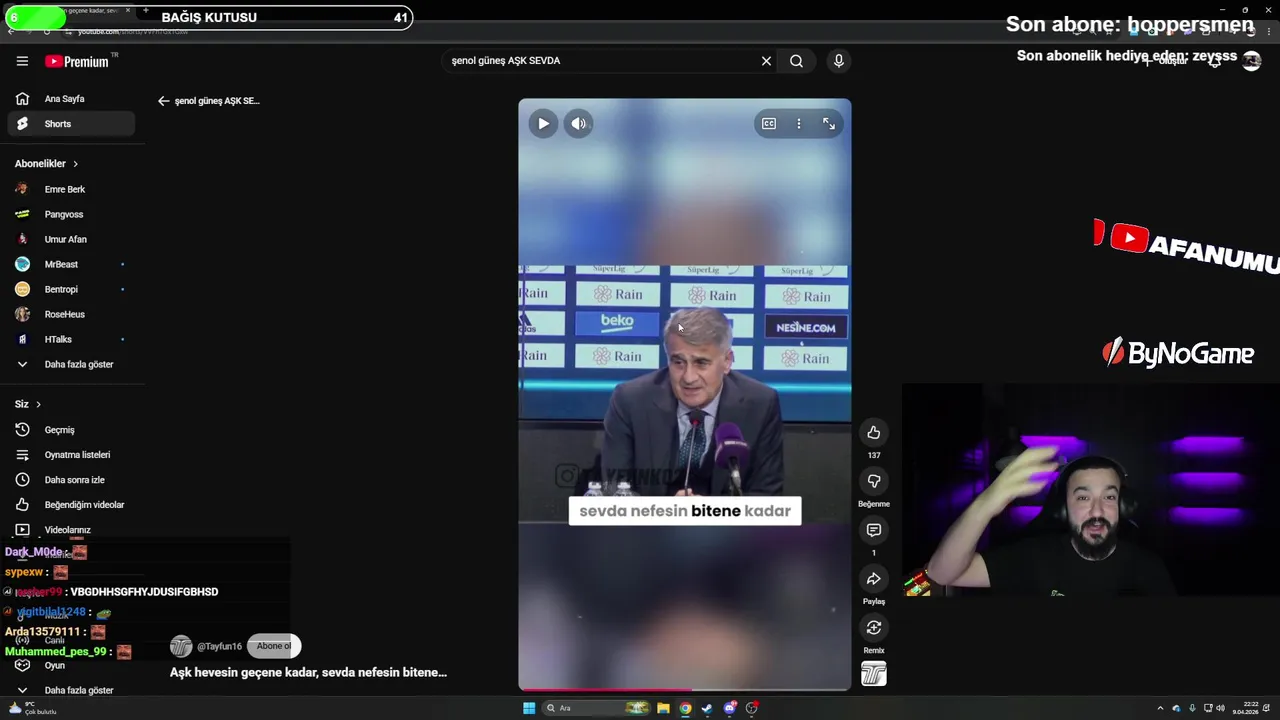
Task: Open the Short's three-dot options menu
Action: [798, 123]
